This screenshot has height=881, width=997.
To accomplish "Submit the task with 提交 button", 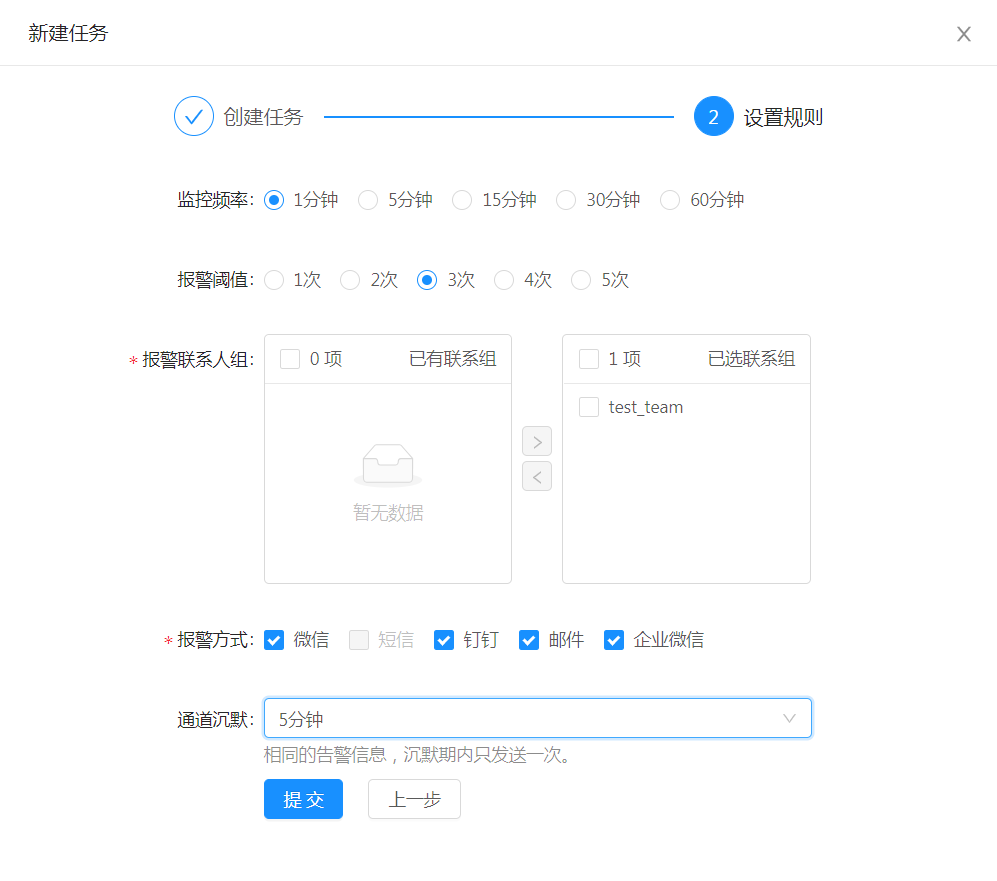I will [303, 799].
